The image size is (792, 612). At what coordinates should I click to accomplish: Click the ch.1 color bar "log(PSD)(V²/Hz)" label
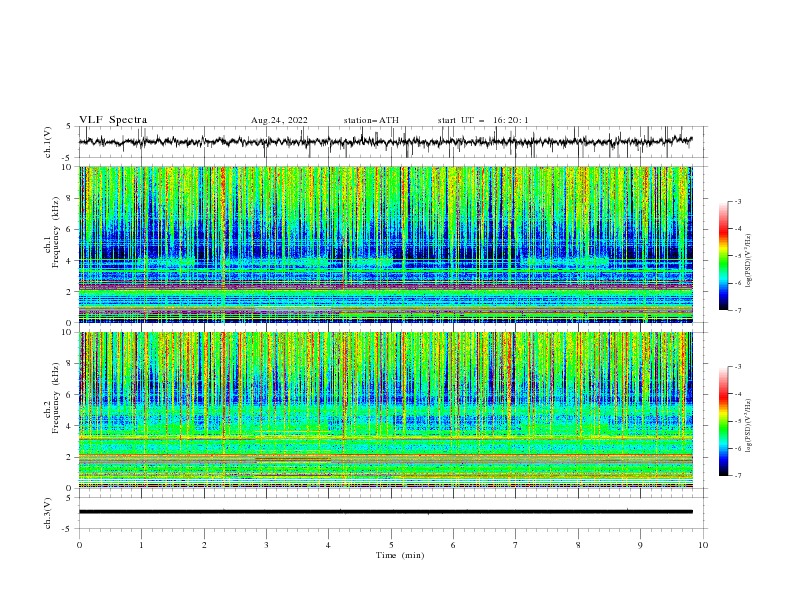pyautogui.click(x=749, y=261)
